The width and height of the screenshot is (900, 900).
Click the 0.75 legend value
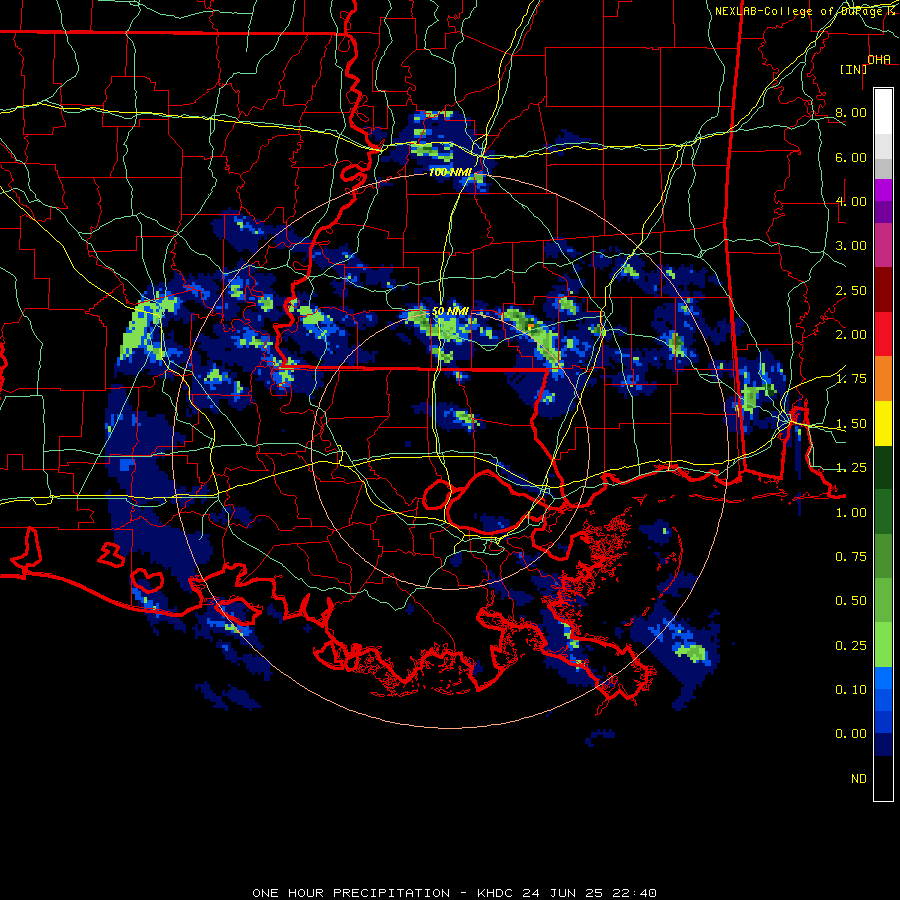(851, 557)
